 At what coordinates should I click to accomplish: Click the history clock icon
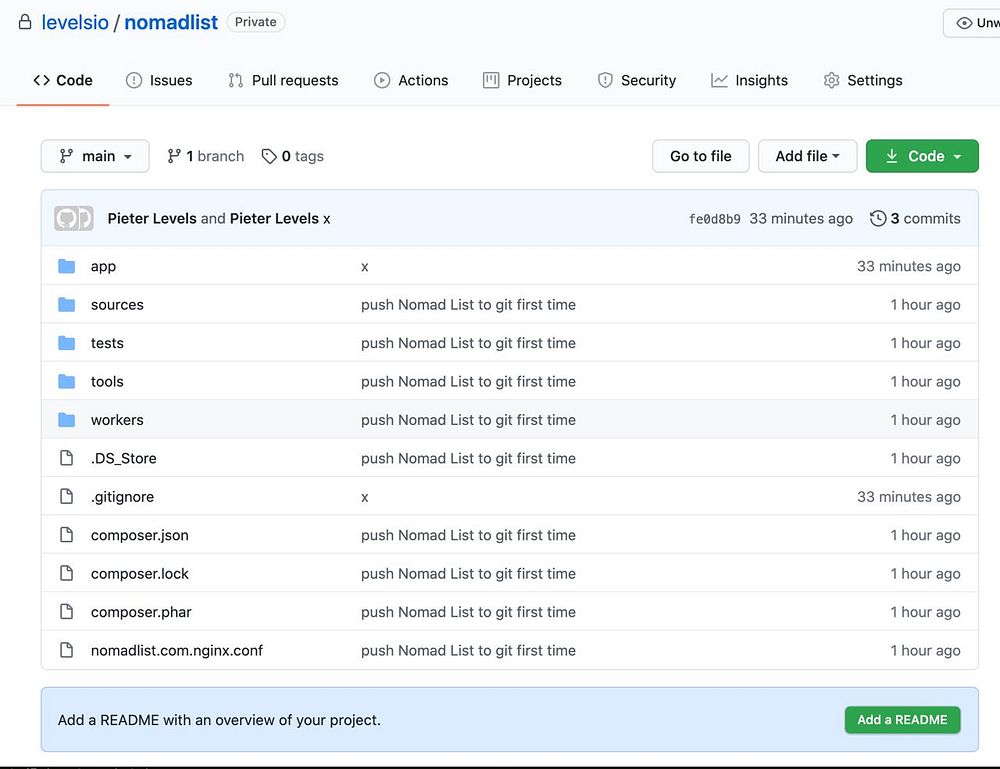coord(878,219)
